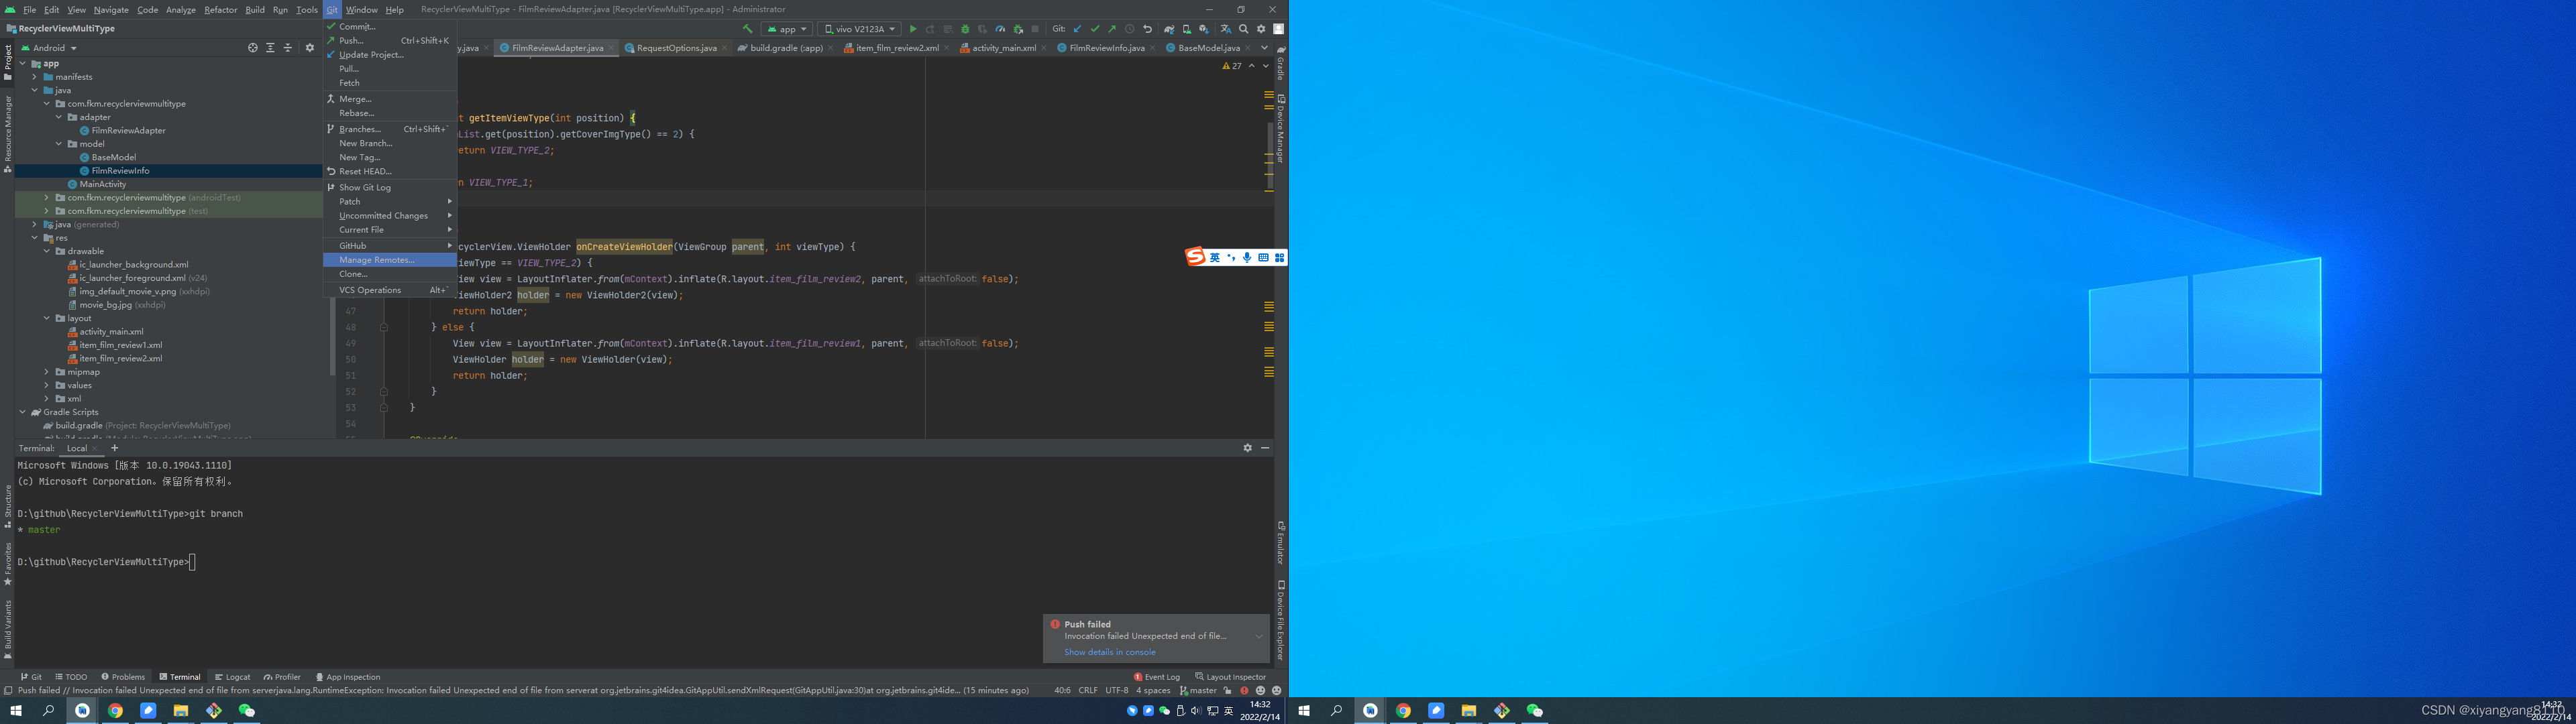
Task: Open IDE settings gear in main toolbar
Action: point(1262,29)
